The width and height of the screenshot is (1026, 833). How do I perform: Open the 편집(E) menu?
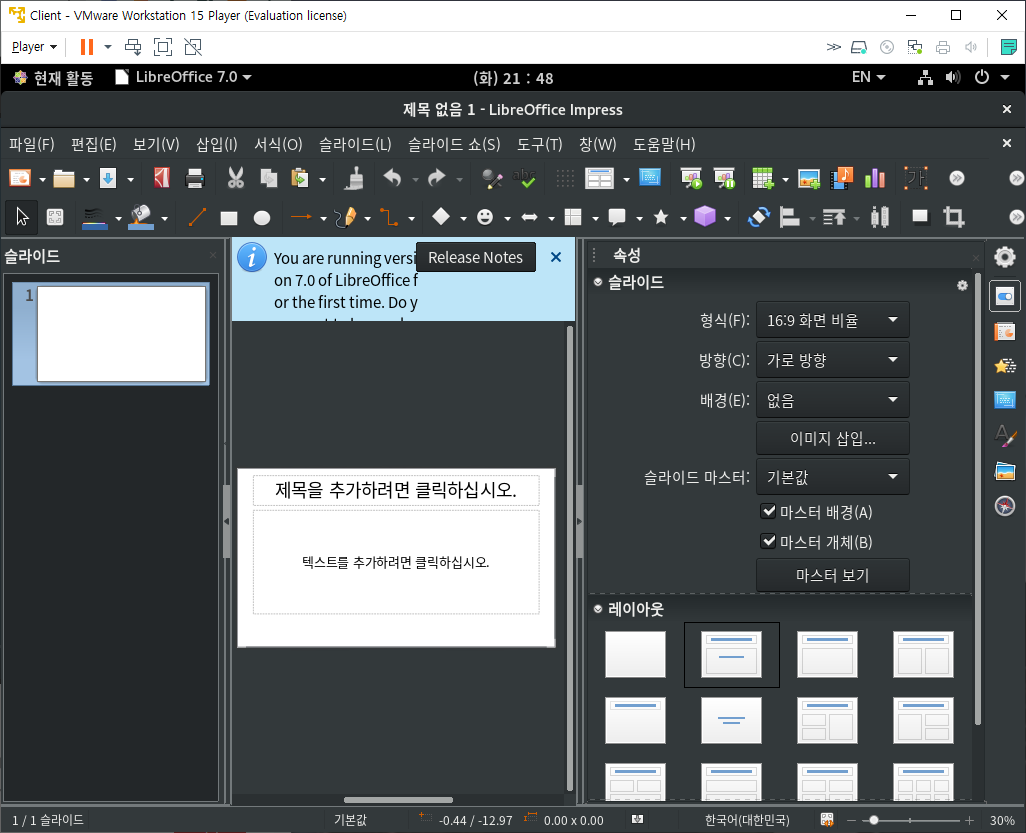click(94, 144)
